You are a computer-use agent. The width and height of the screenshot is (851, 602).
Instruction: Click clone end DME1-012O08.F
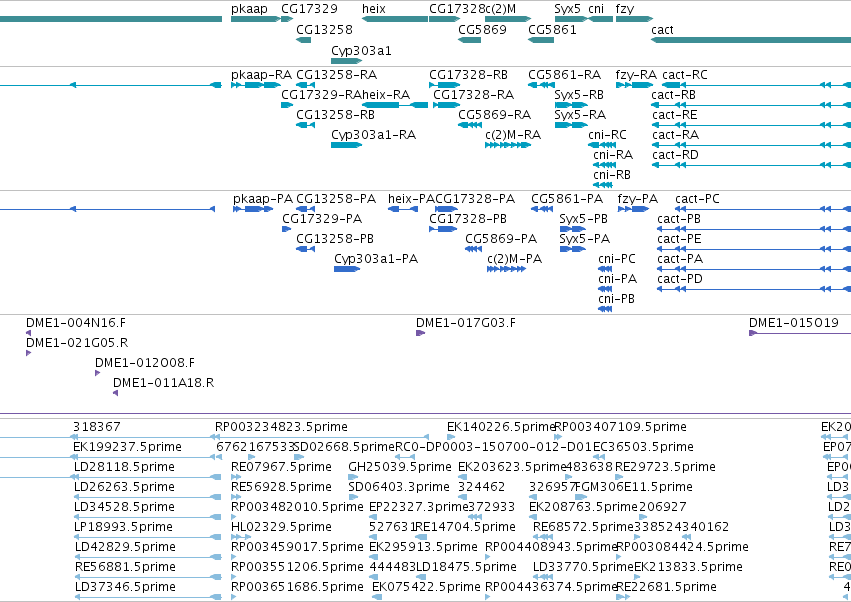tap(98, 373)
